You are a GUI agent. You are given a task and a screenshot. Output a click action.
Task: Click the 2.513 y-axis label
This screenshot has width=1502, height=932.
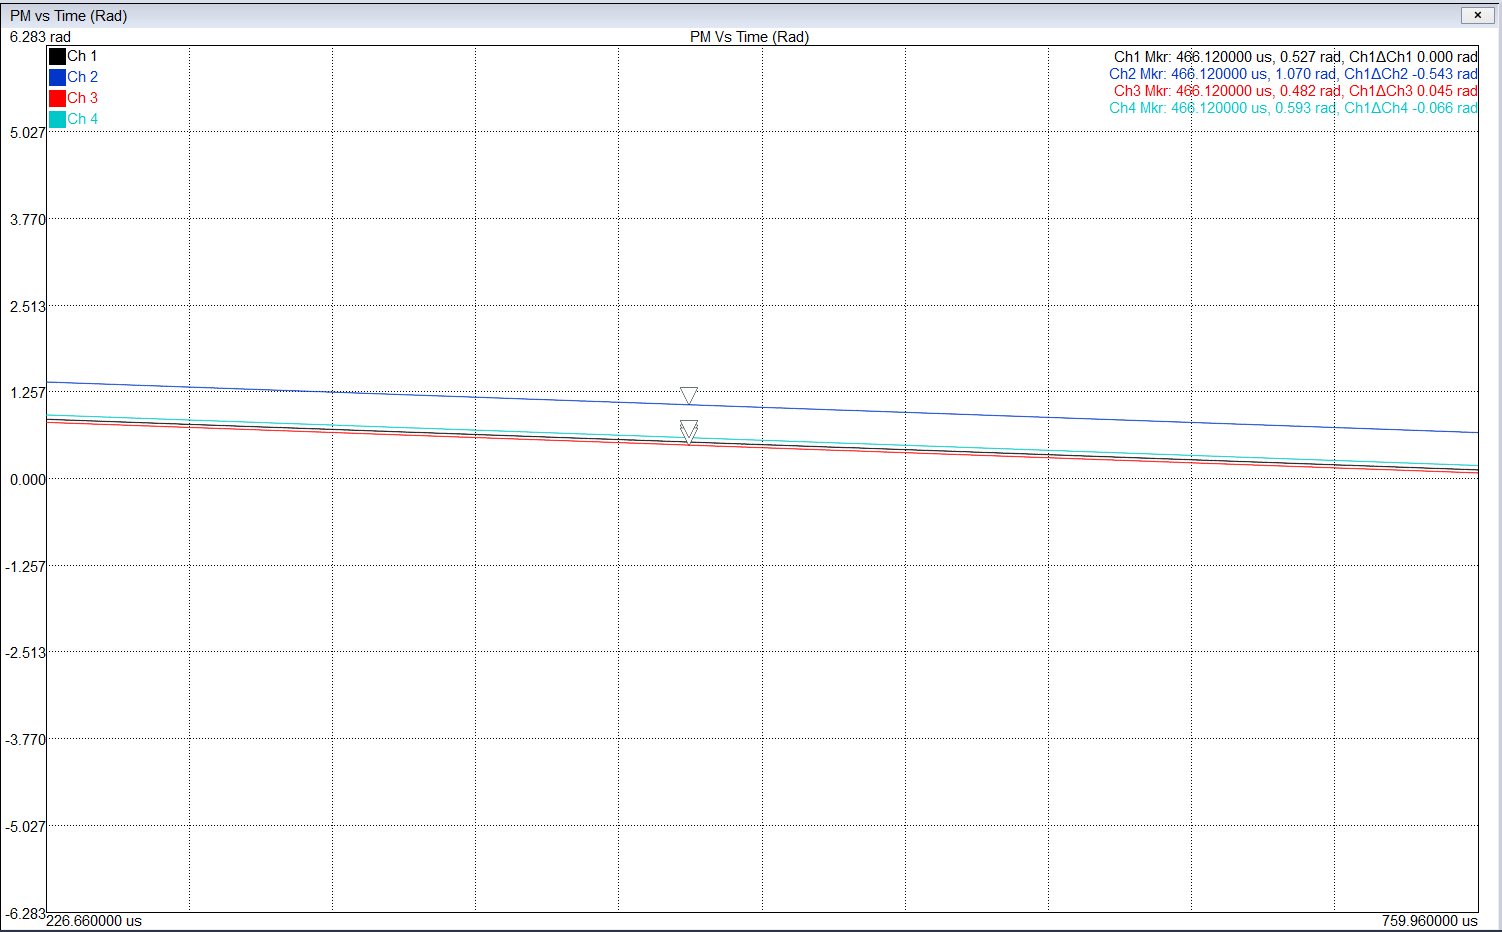[27, 306]
